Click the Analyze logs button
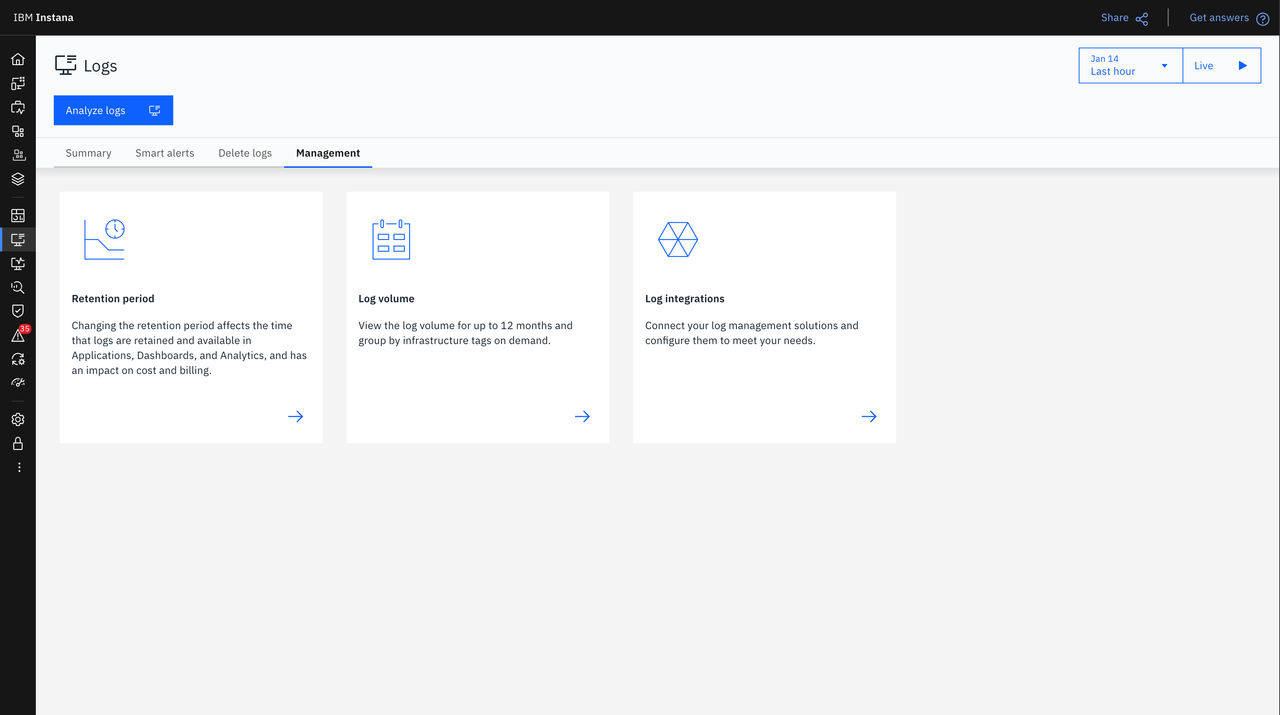1280x715 pixels. tap(113, 110)
